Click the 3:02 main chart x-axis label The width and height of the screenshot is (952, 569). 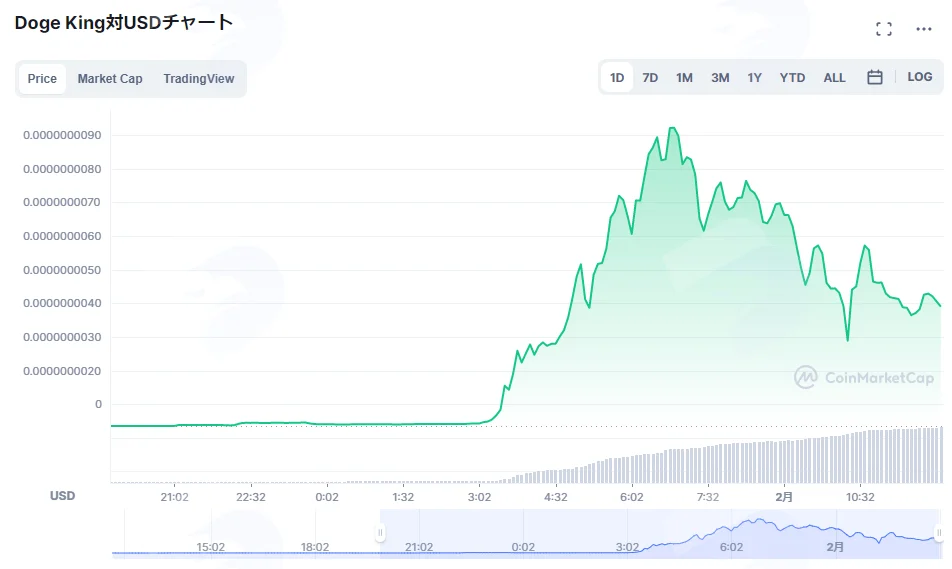click(479, 497)
